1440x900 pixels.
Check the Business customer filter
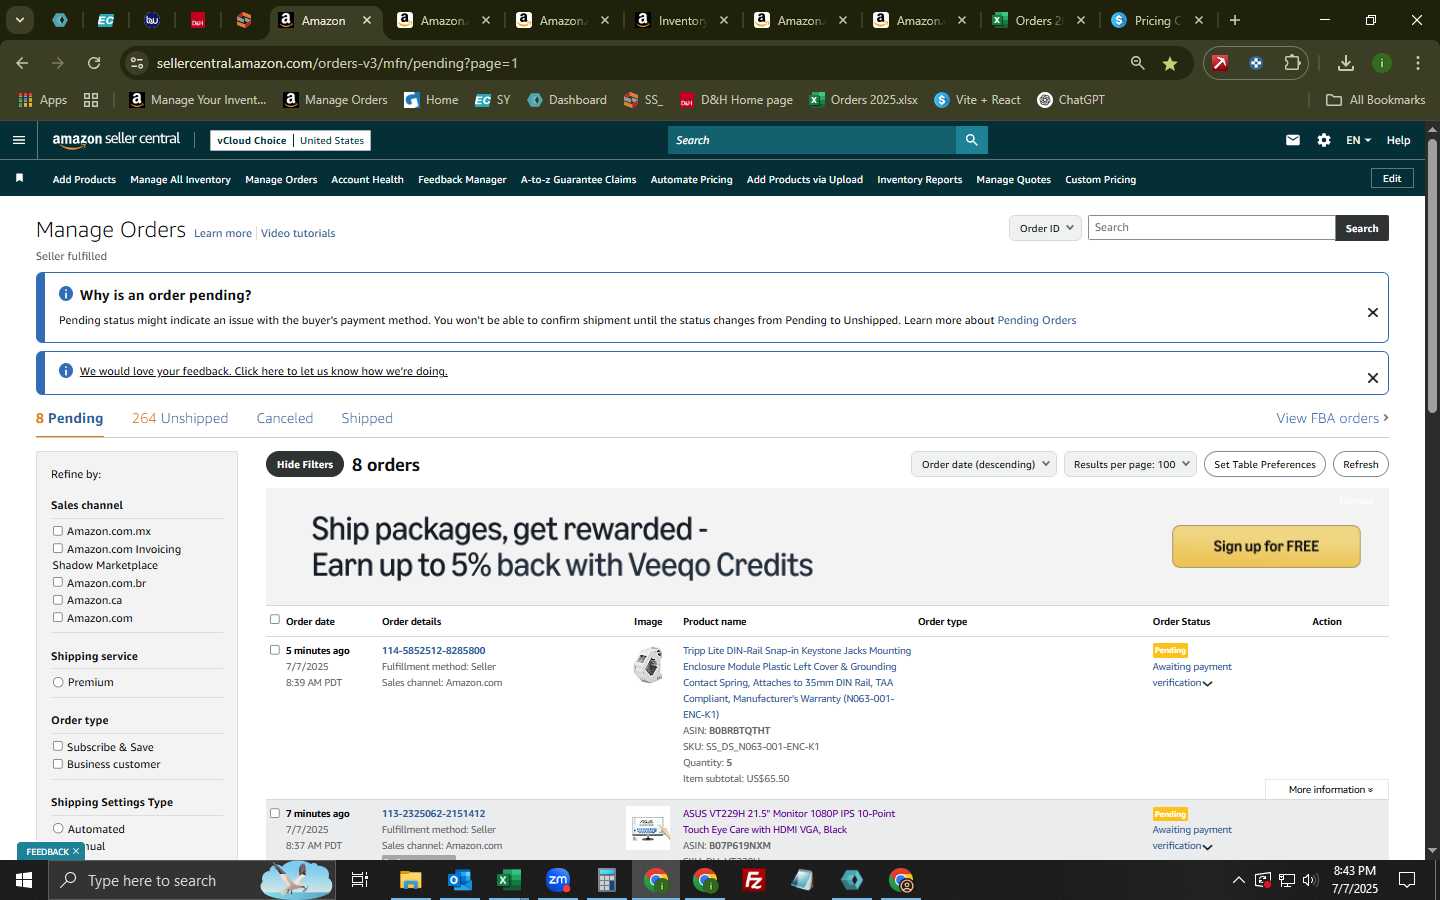[58, 764]
